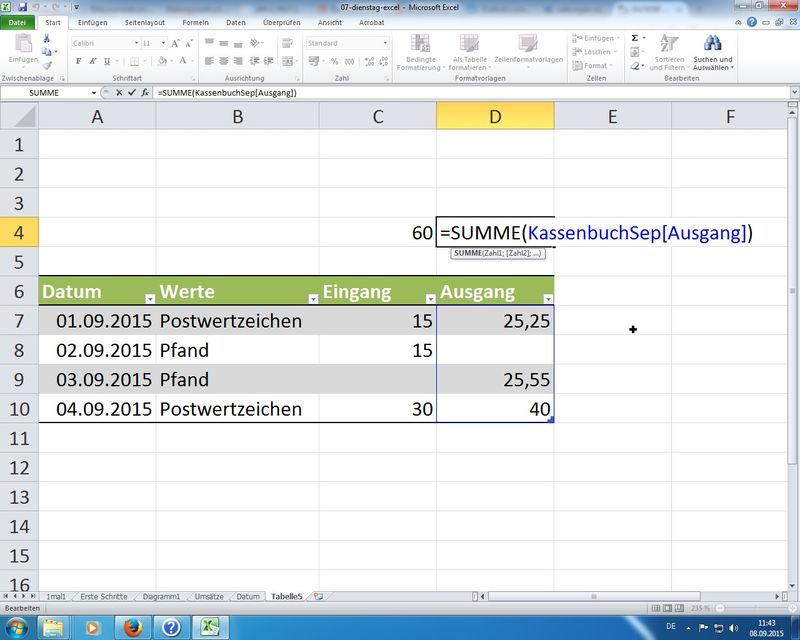Click the insert new worksheet icon
Screen dimensions: 800x640
click(318, 596)
